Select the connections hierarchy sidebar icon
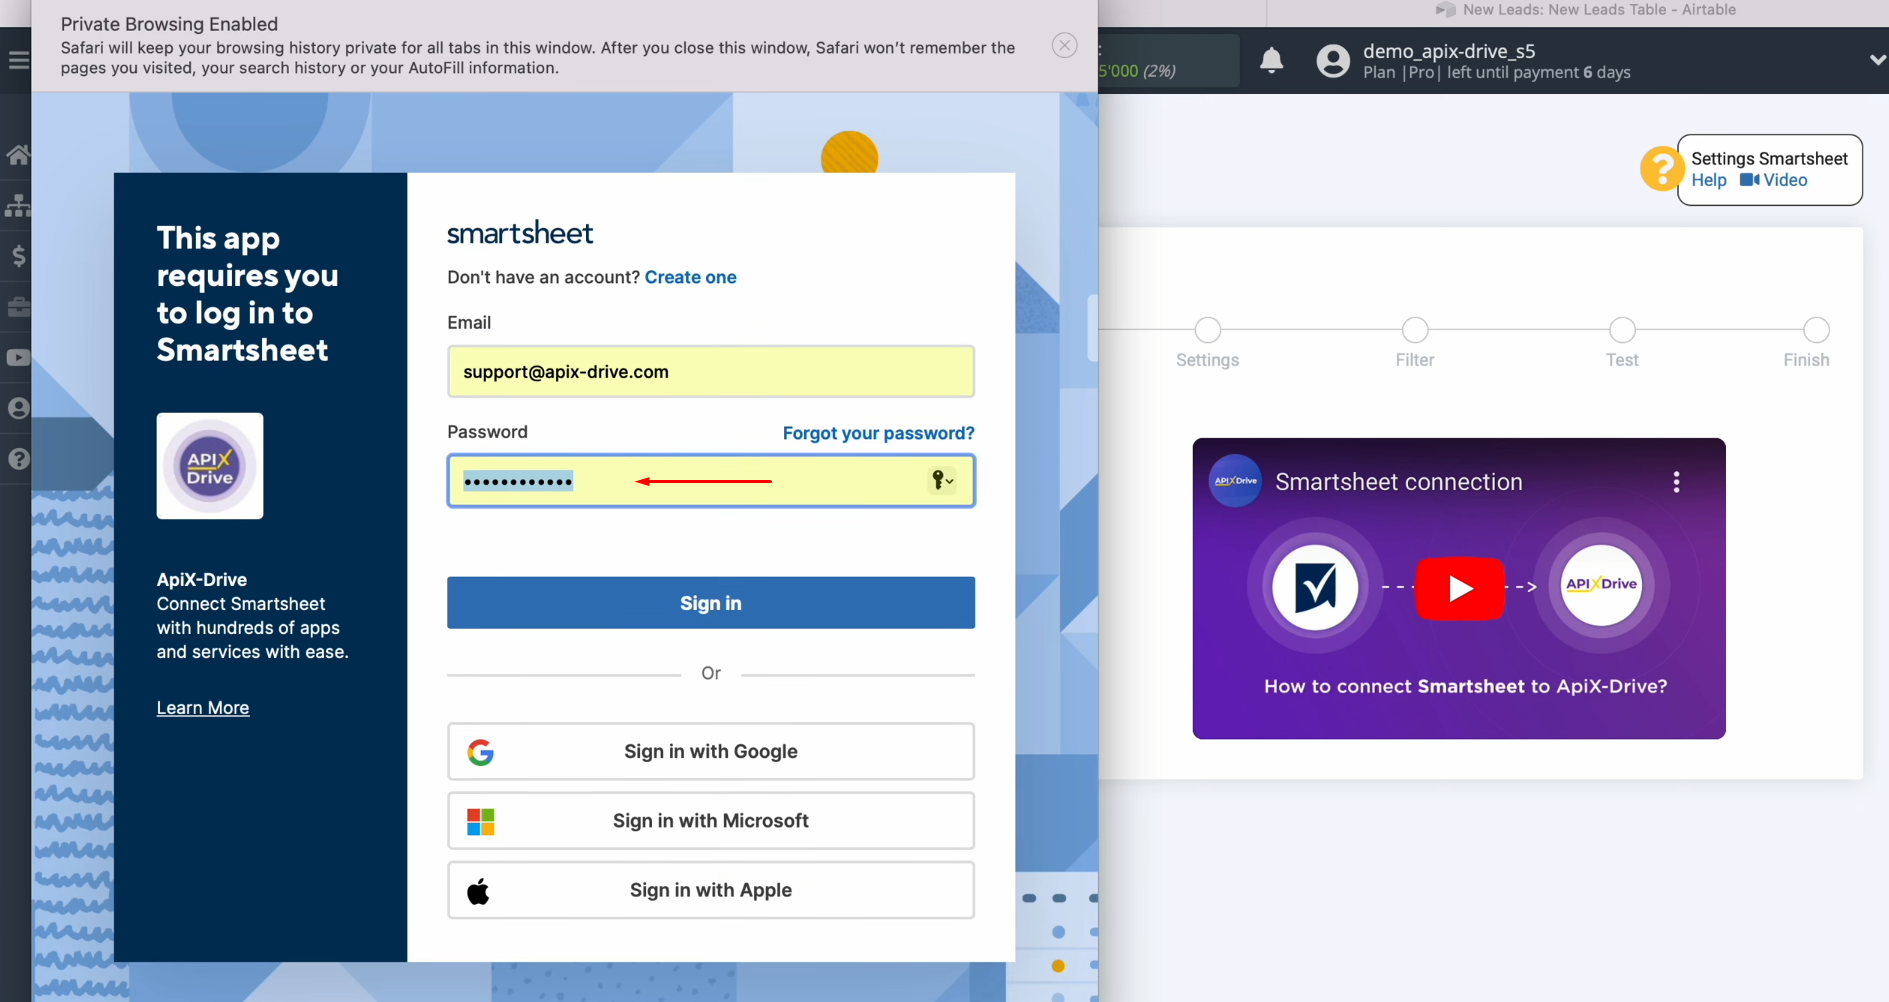Image resolution: width=1889 pixels, height=1002 pixels. (x=18, y=205)
